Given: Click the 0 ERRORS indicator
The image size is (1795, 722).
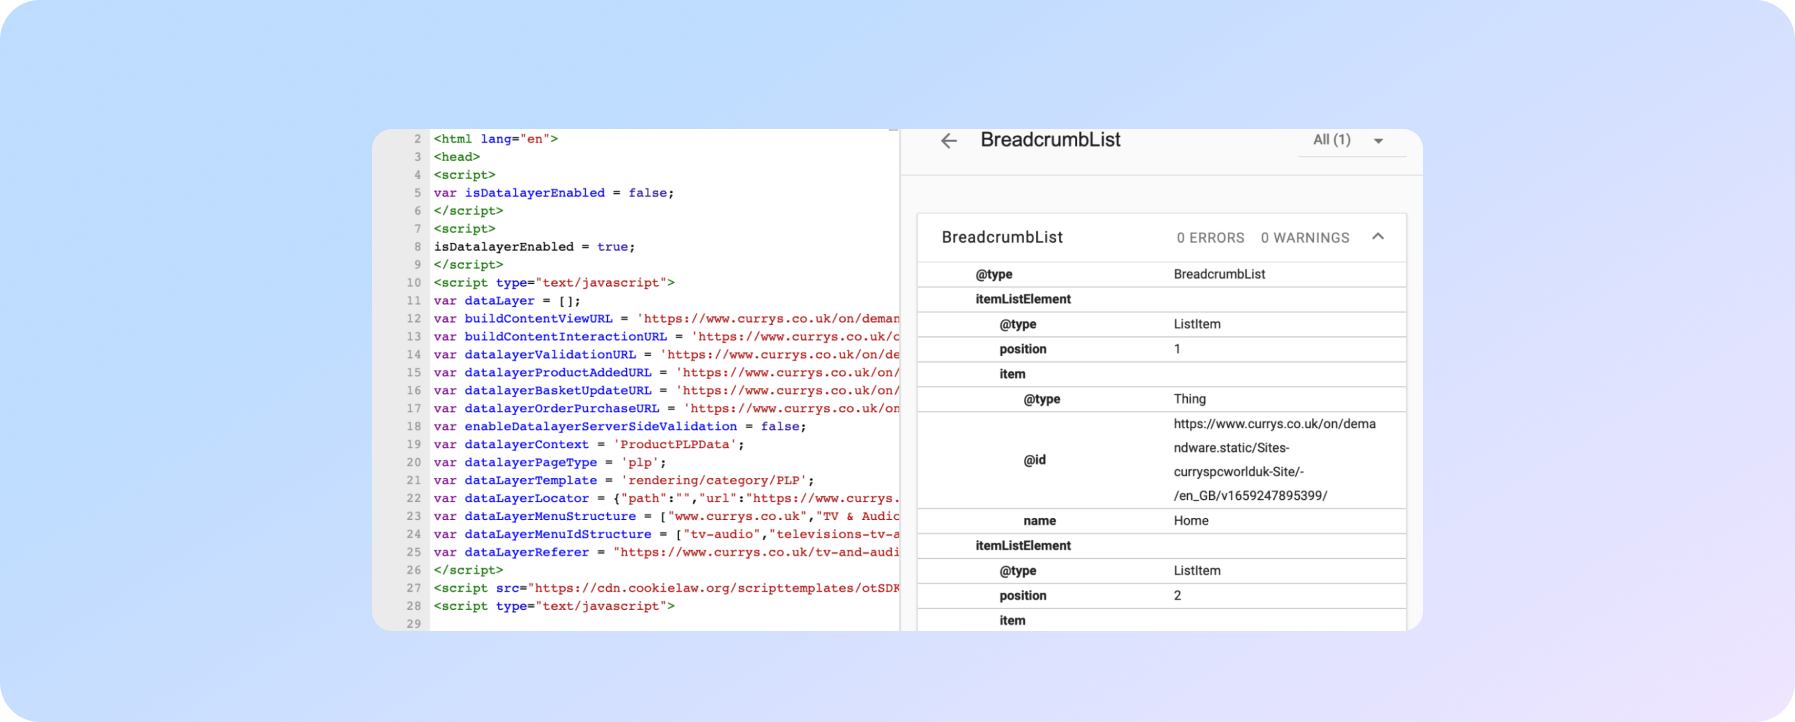Looking at the screenshot, I should (1210, 238).
